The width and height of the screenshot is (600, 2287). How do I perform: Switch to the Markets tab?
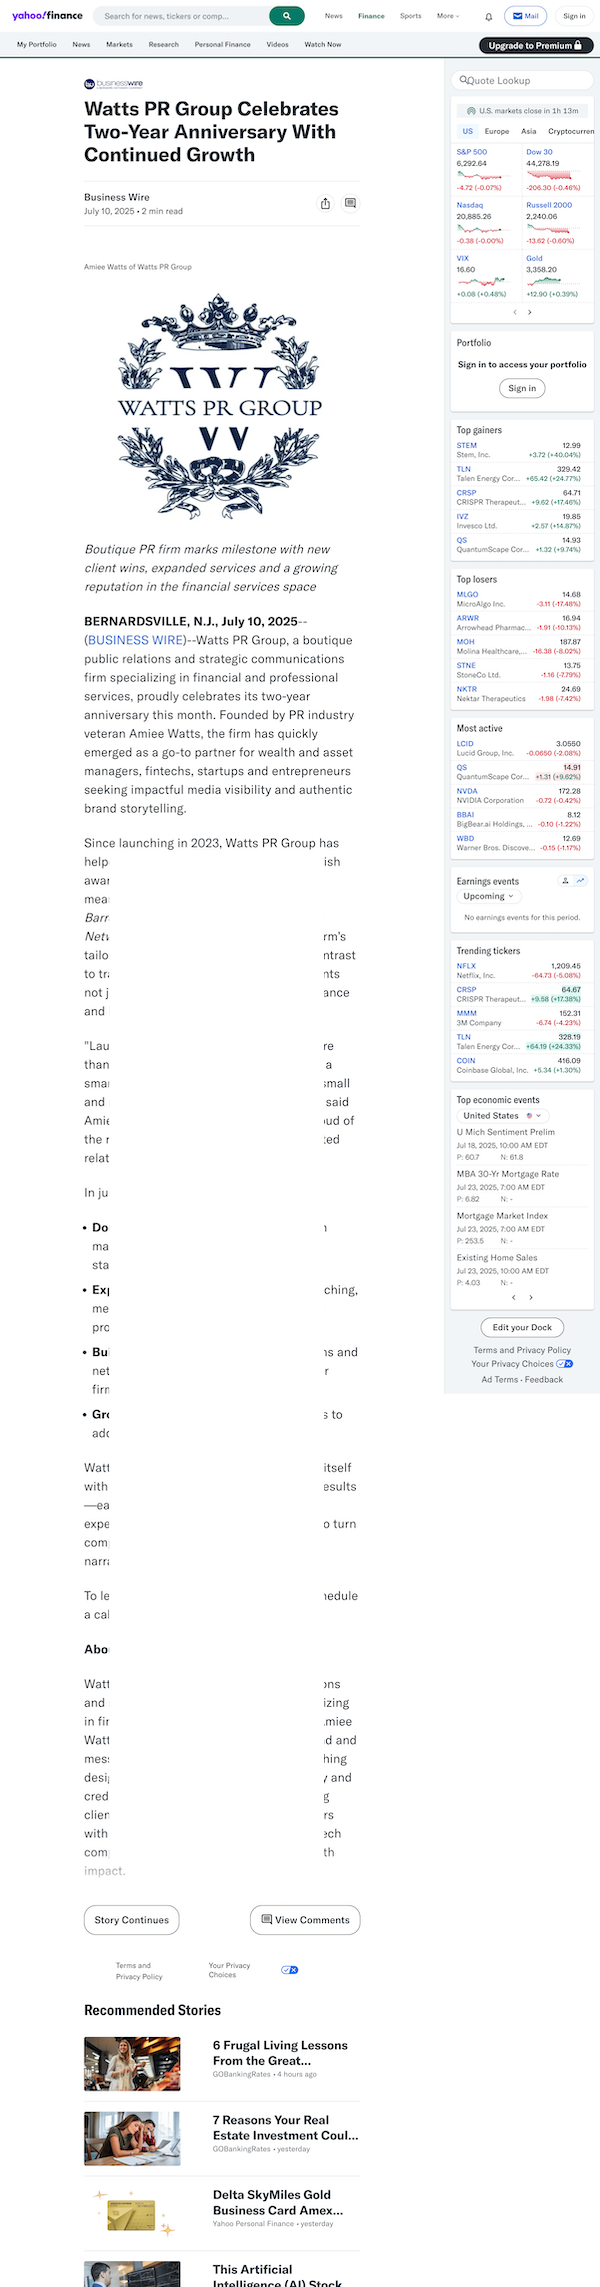[x=119, y=44]
